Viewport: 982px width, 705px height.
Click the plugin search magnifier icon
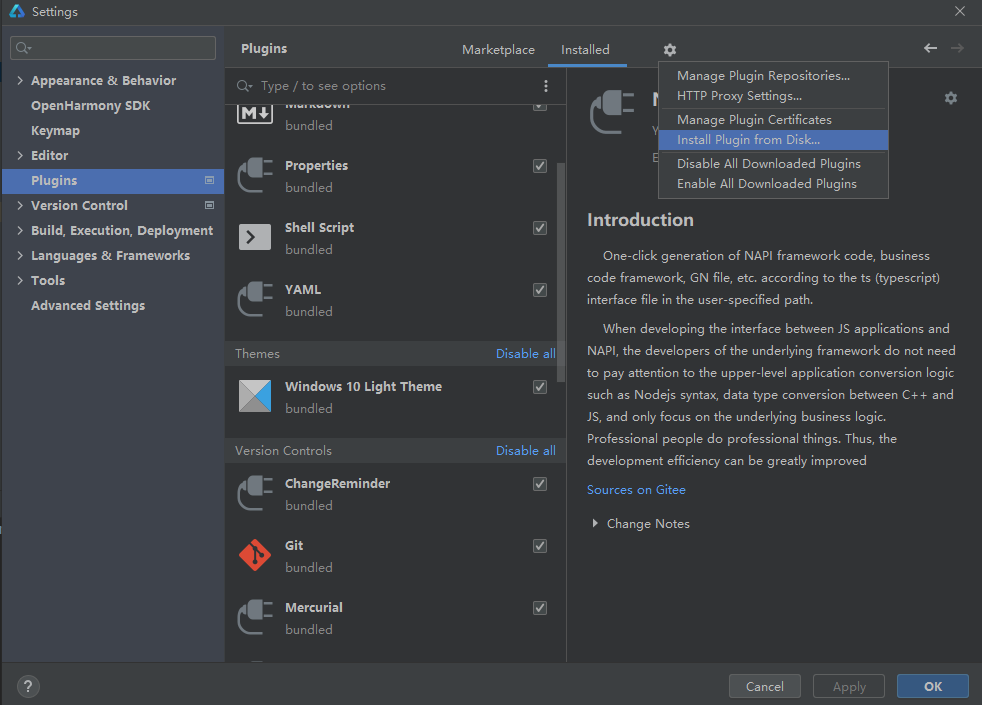click(x=244, y=86)
